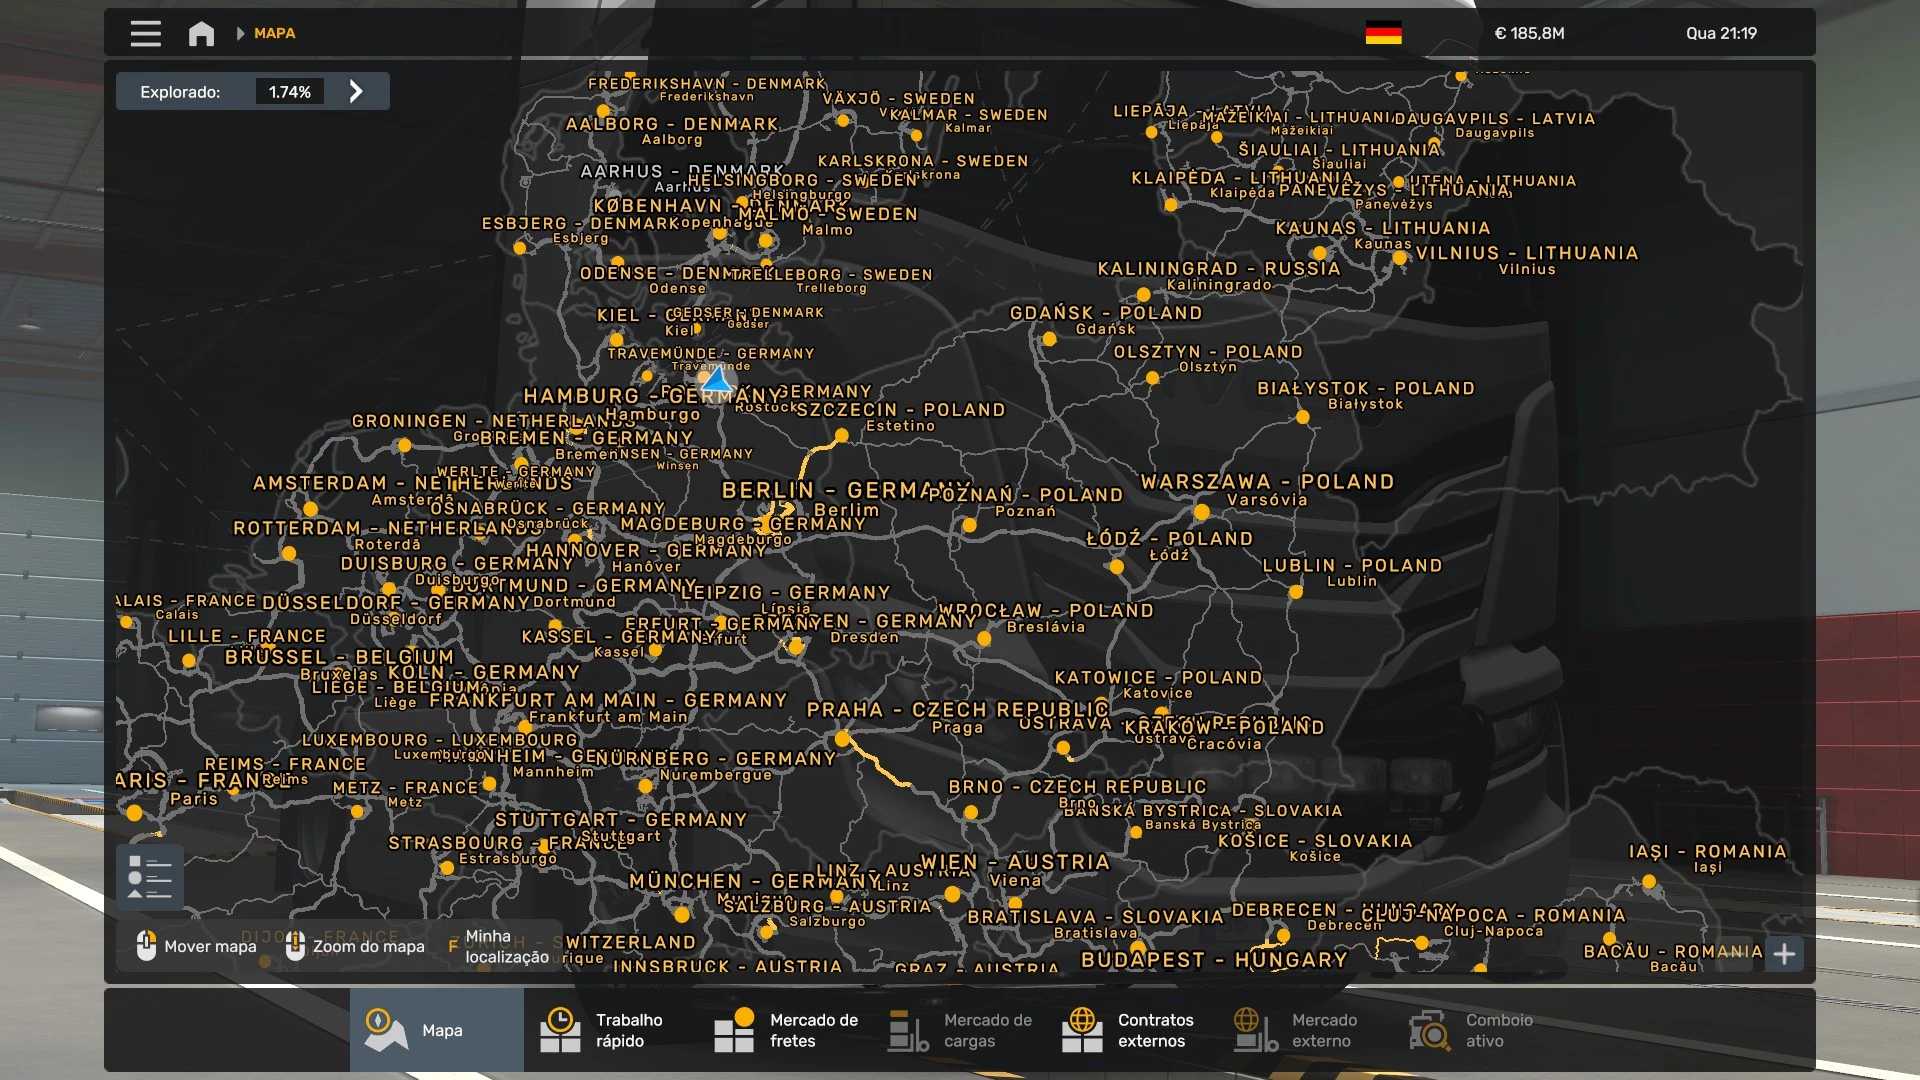Click the German flag icon

(1383, 33)
